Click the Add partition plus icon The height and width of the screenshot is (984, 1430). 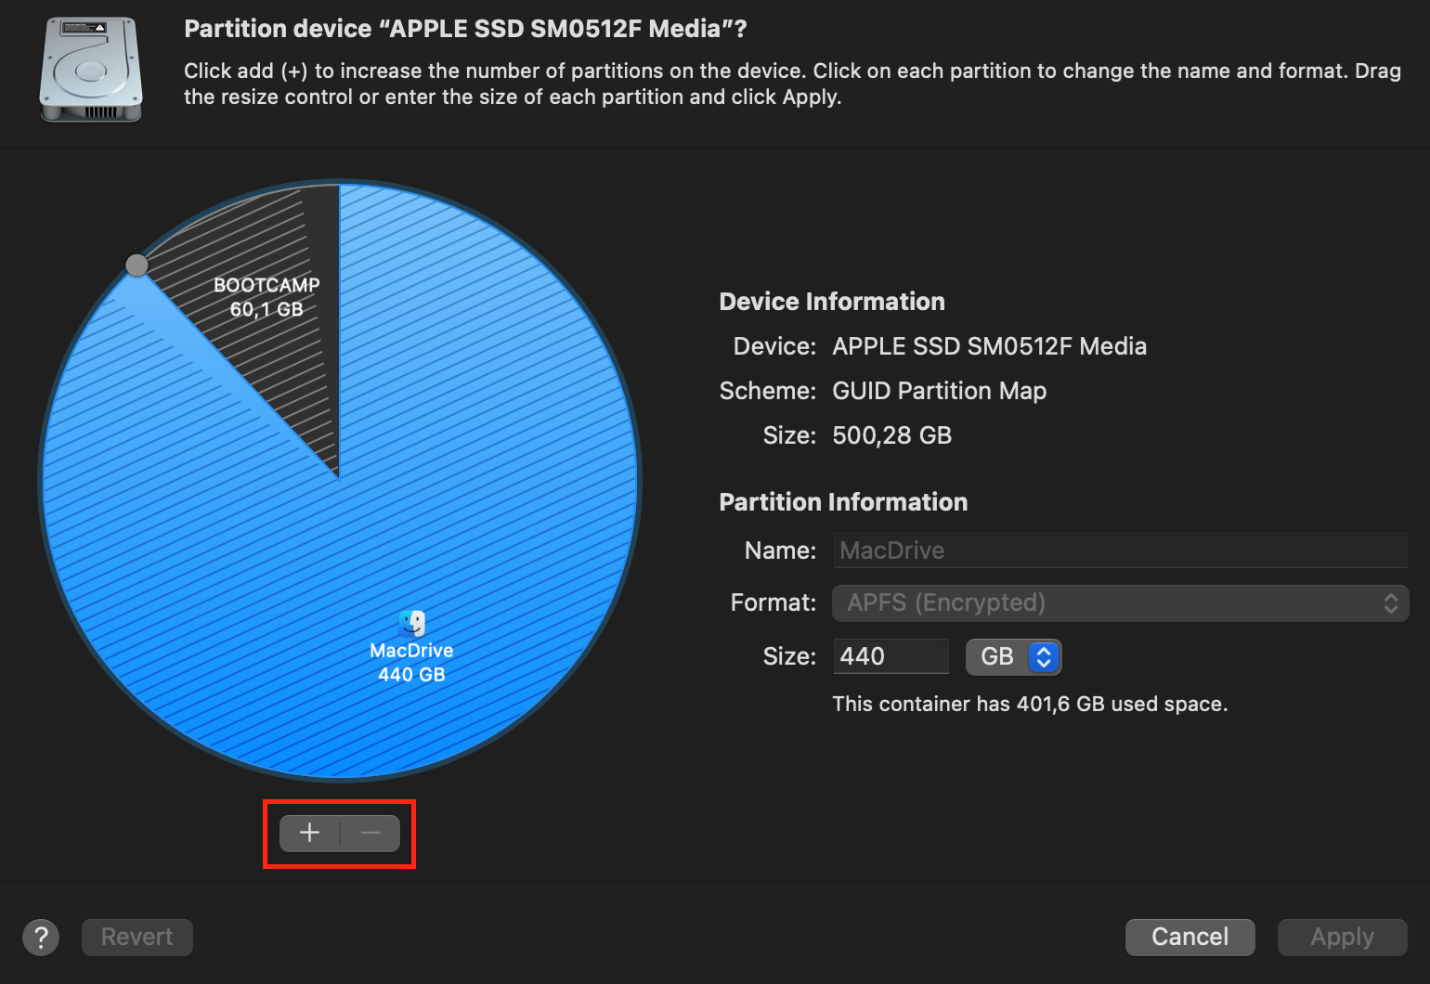(309, 832)
